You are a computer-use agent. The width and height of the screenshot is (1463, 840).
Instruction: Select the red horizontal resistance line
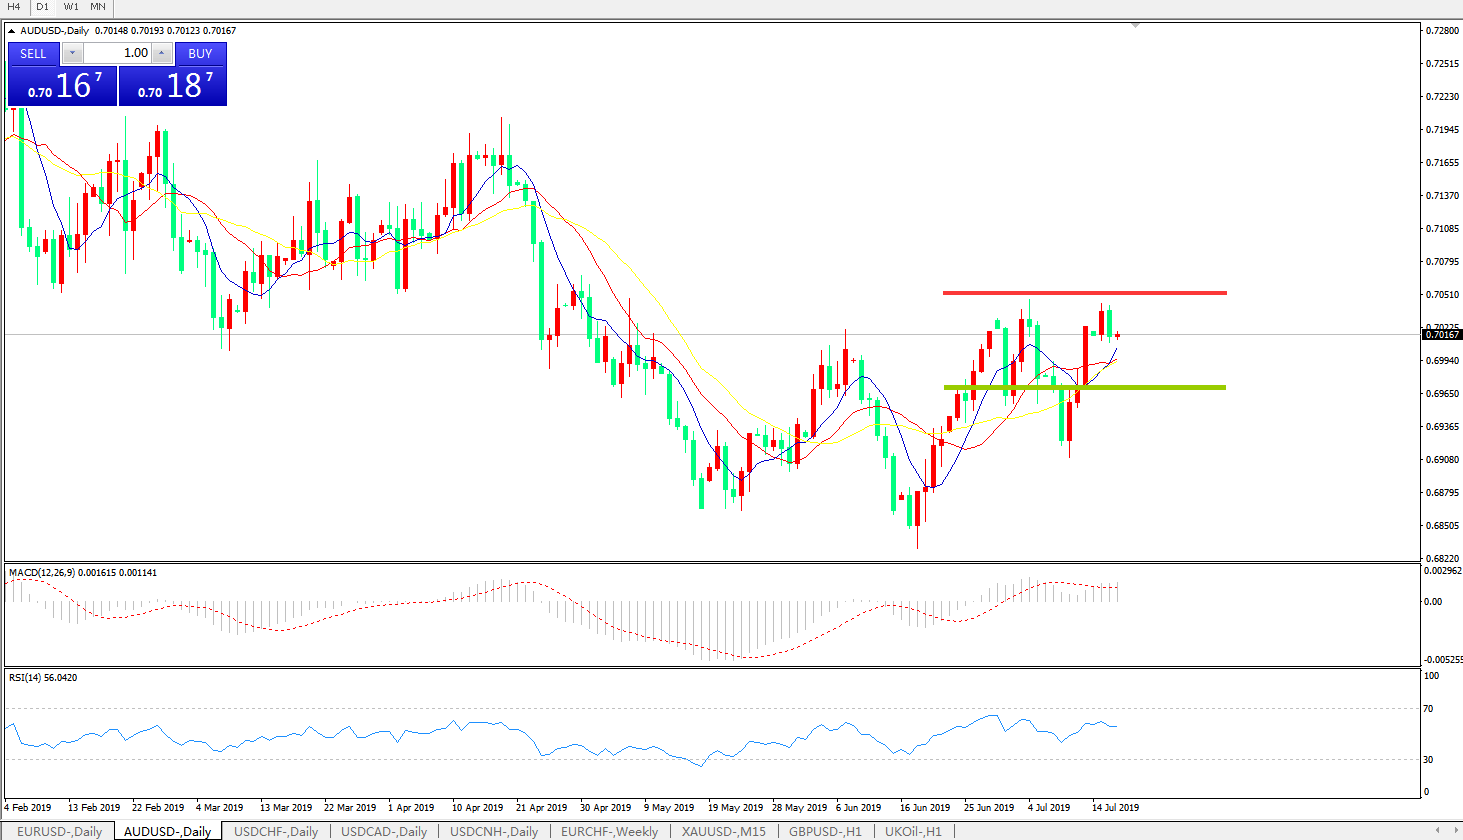pyautogui.click(x=1084, y=293)
